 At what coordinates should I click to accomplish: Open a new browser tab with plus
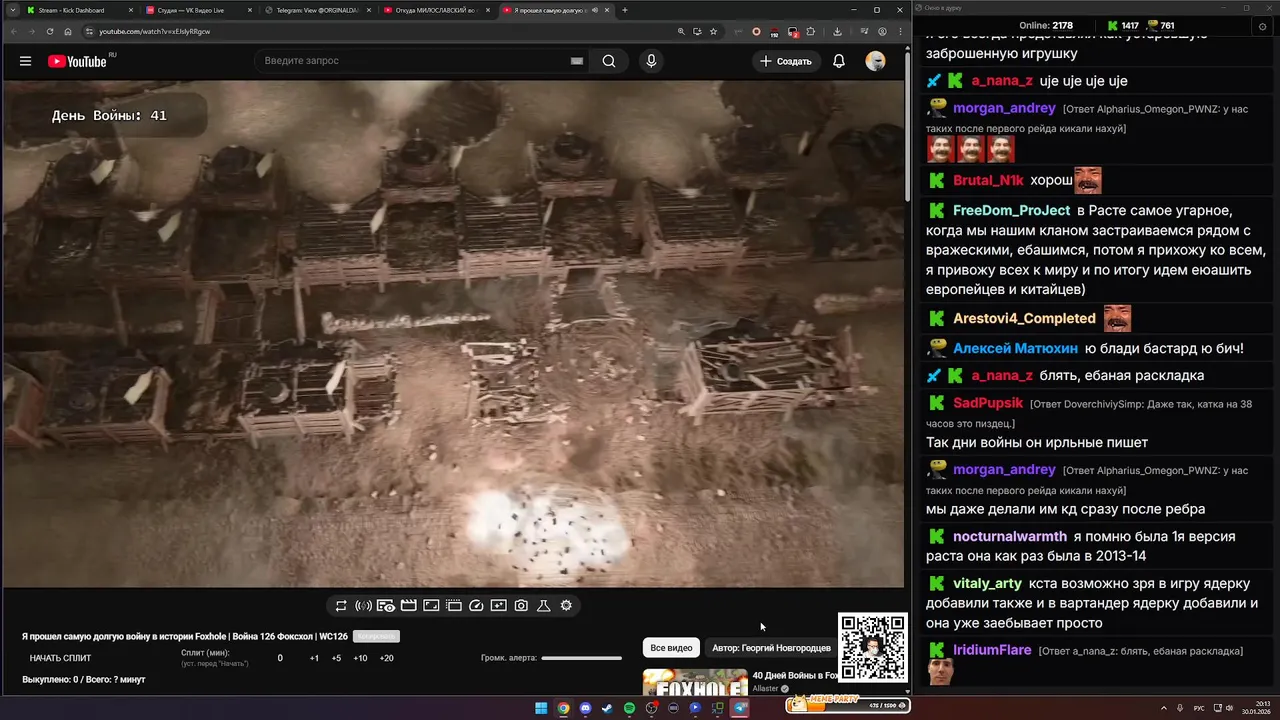pos(625,10)
